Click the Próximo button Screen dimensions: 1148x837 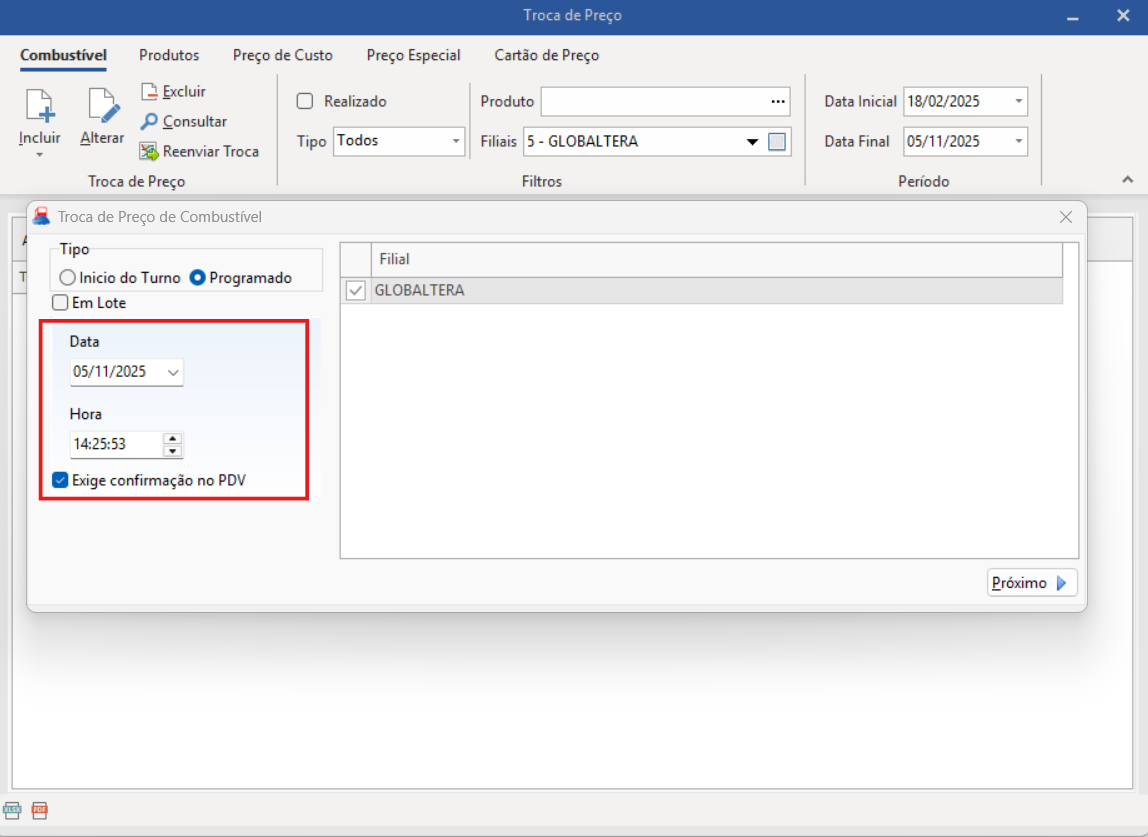(1031, 583)
